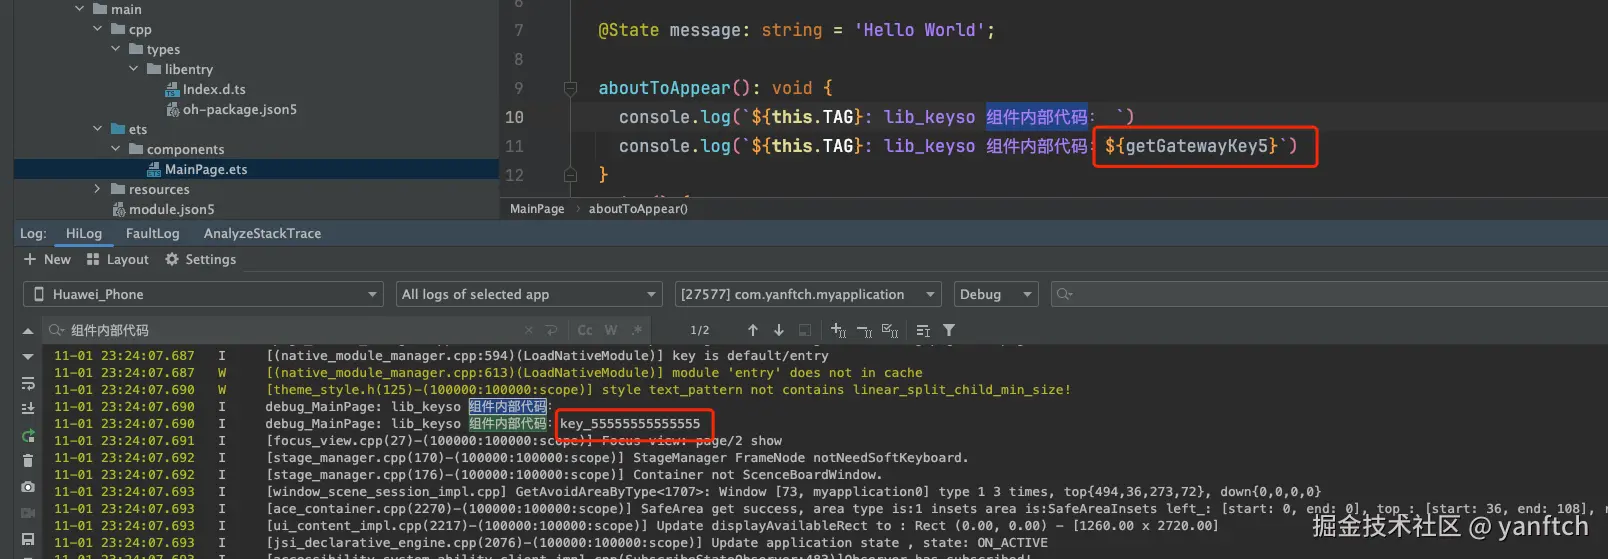Viewport: 1608px width, 559px height.
Task: Toggle match case Cc option
Action: (585, 330)
